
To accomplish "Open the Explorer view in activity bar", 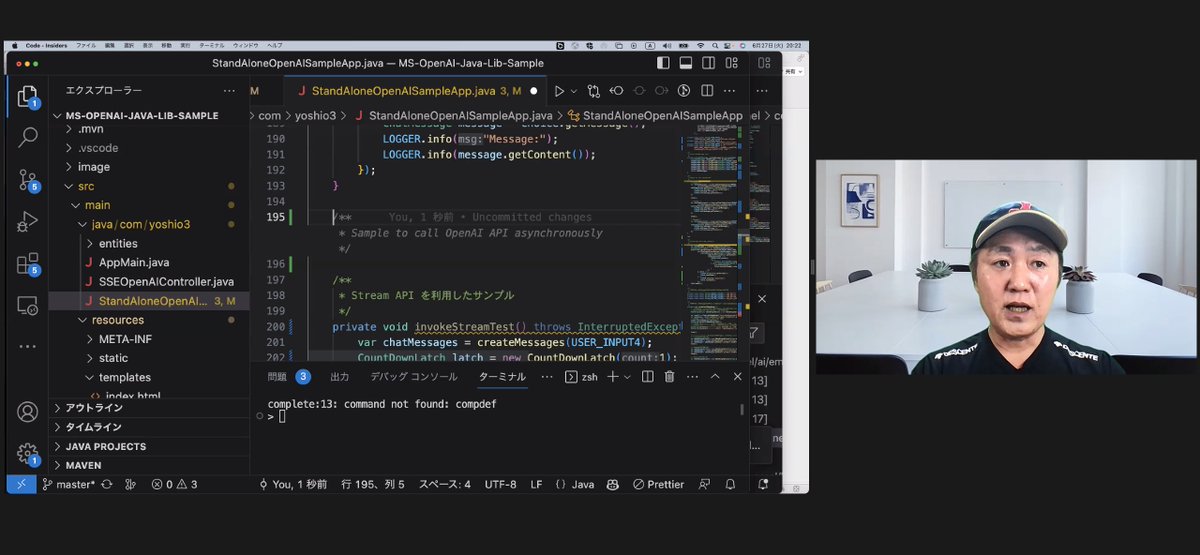I will (x=27, y=96).
